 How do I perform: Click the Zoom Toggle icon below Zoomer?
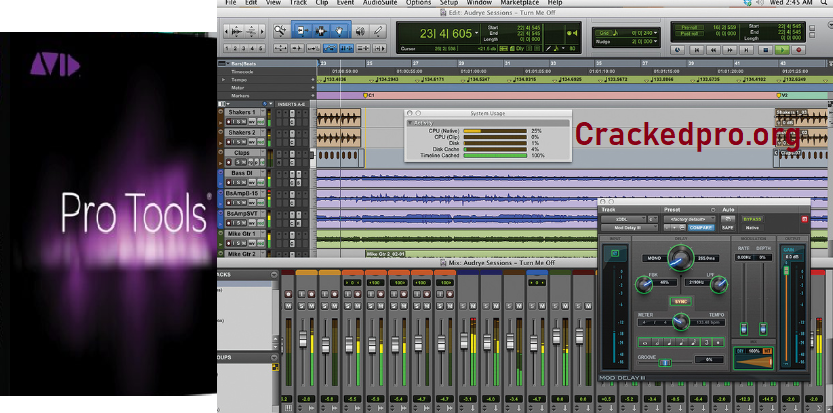tap(280, 48)
